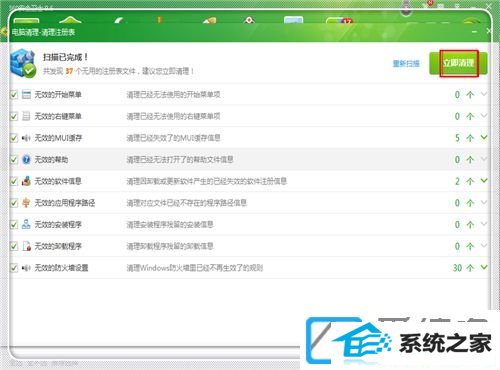The height and width of the screenshot is (370, 500).
Task: Click description 清理安装程序残留的安装信息
Action: coord(170,225)
